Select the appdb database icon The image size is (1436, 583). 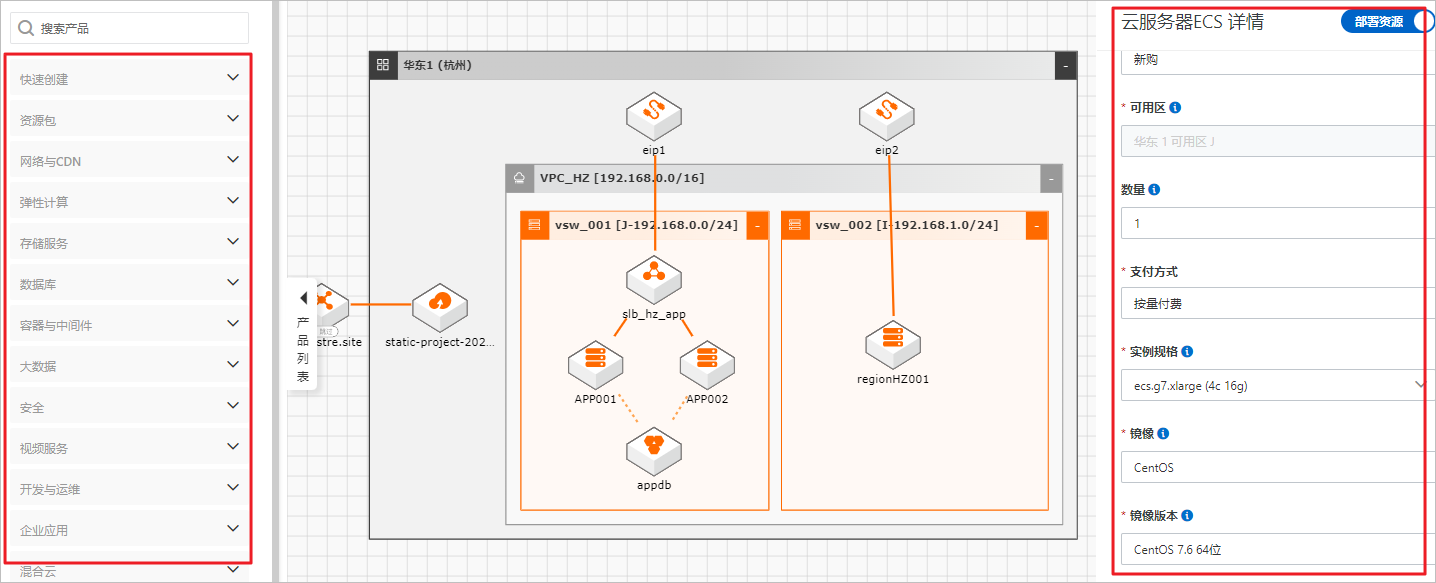[654, 450]
